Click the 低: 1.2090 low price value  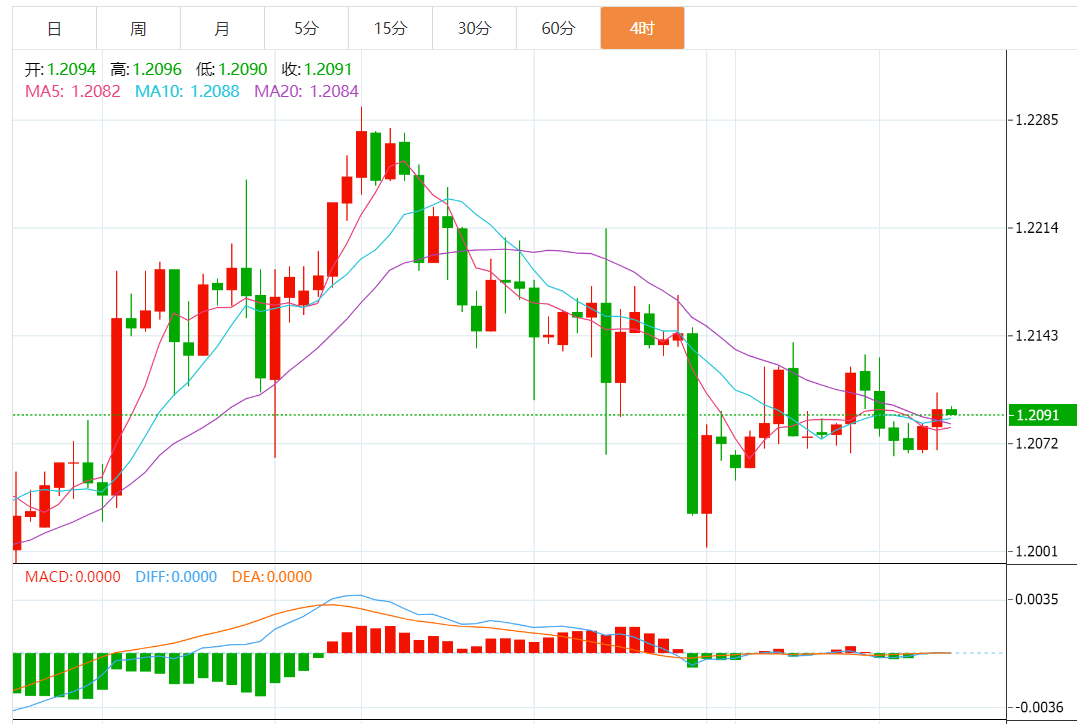pos(231,69)
